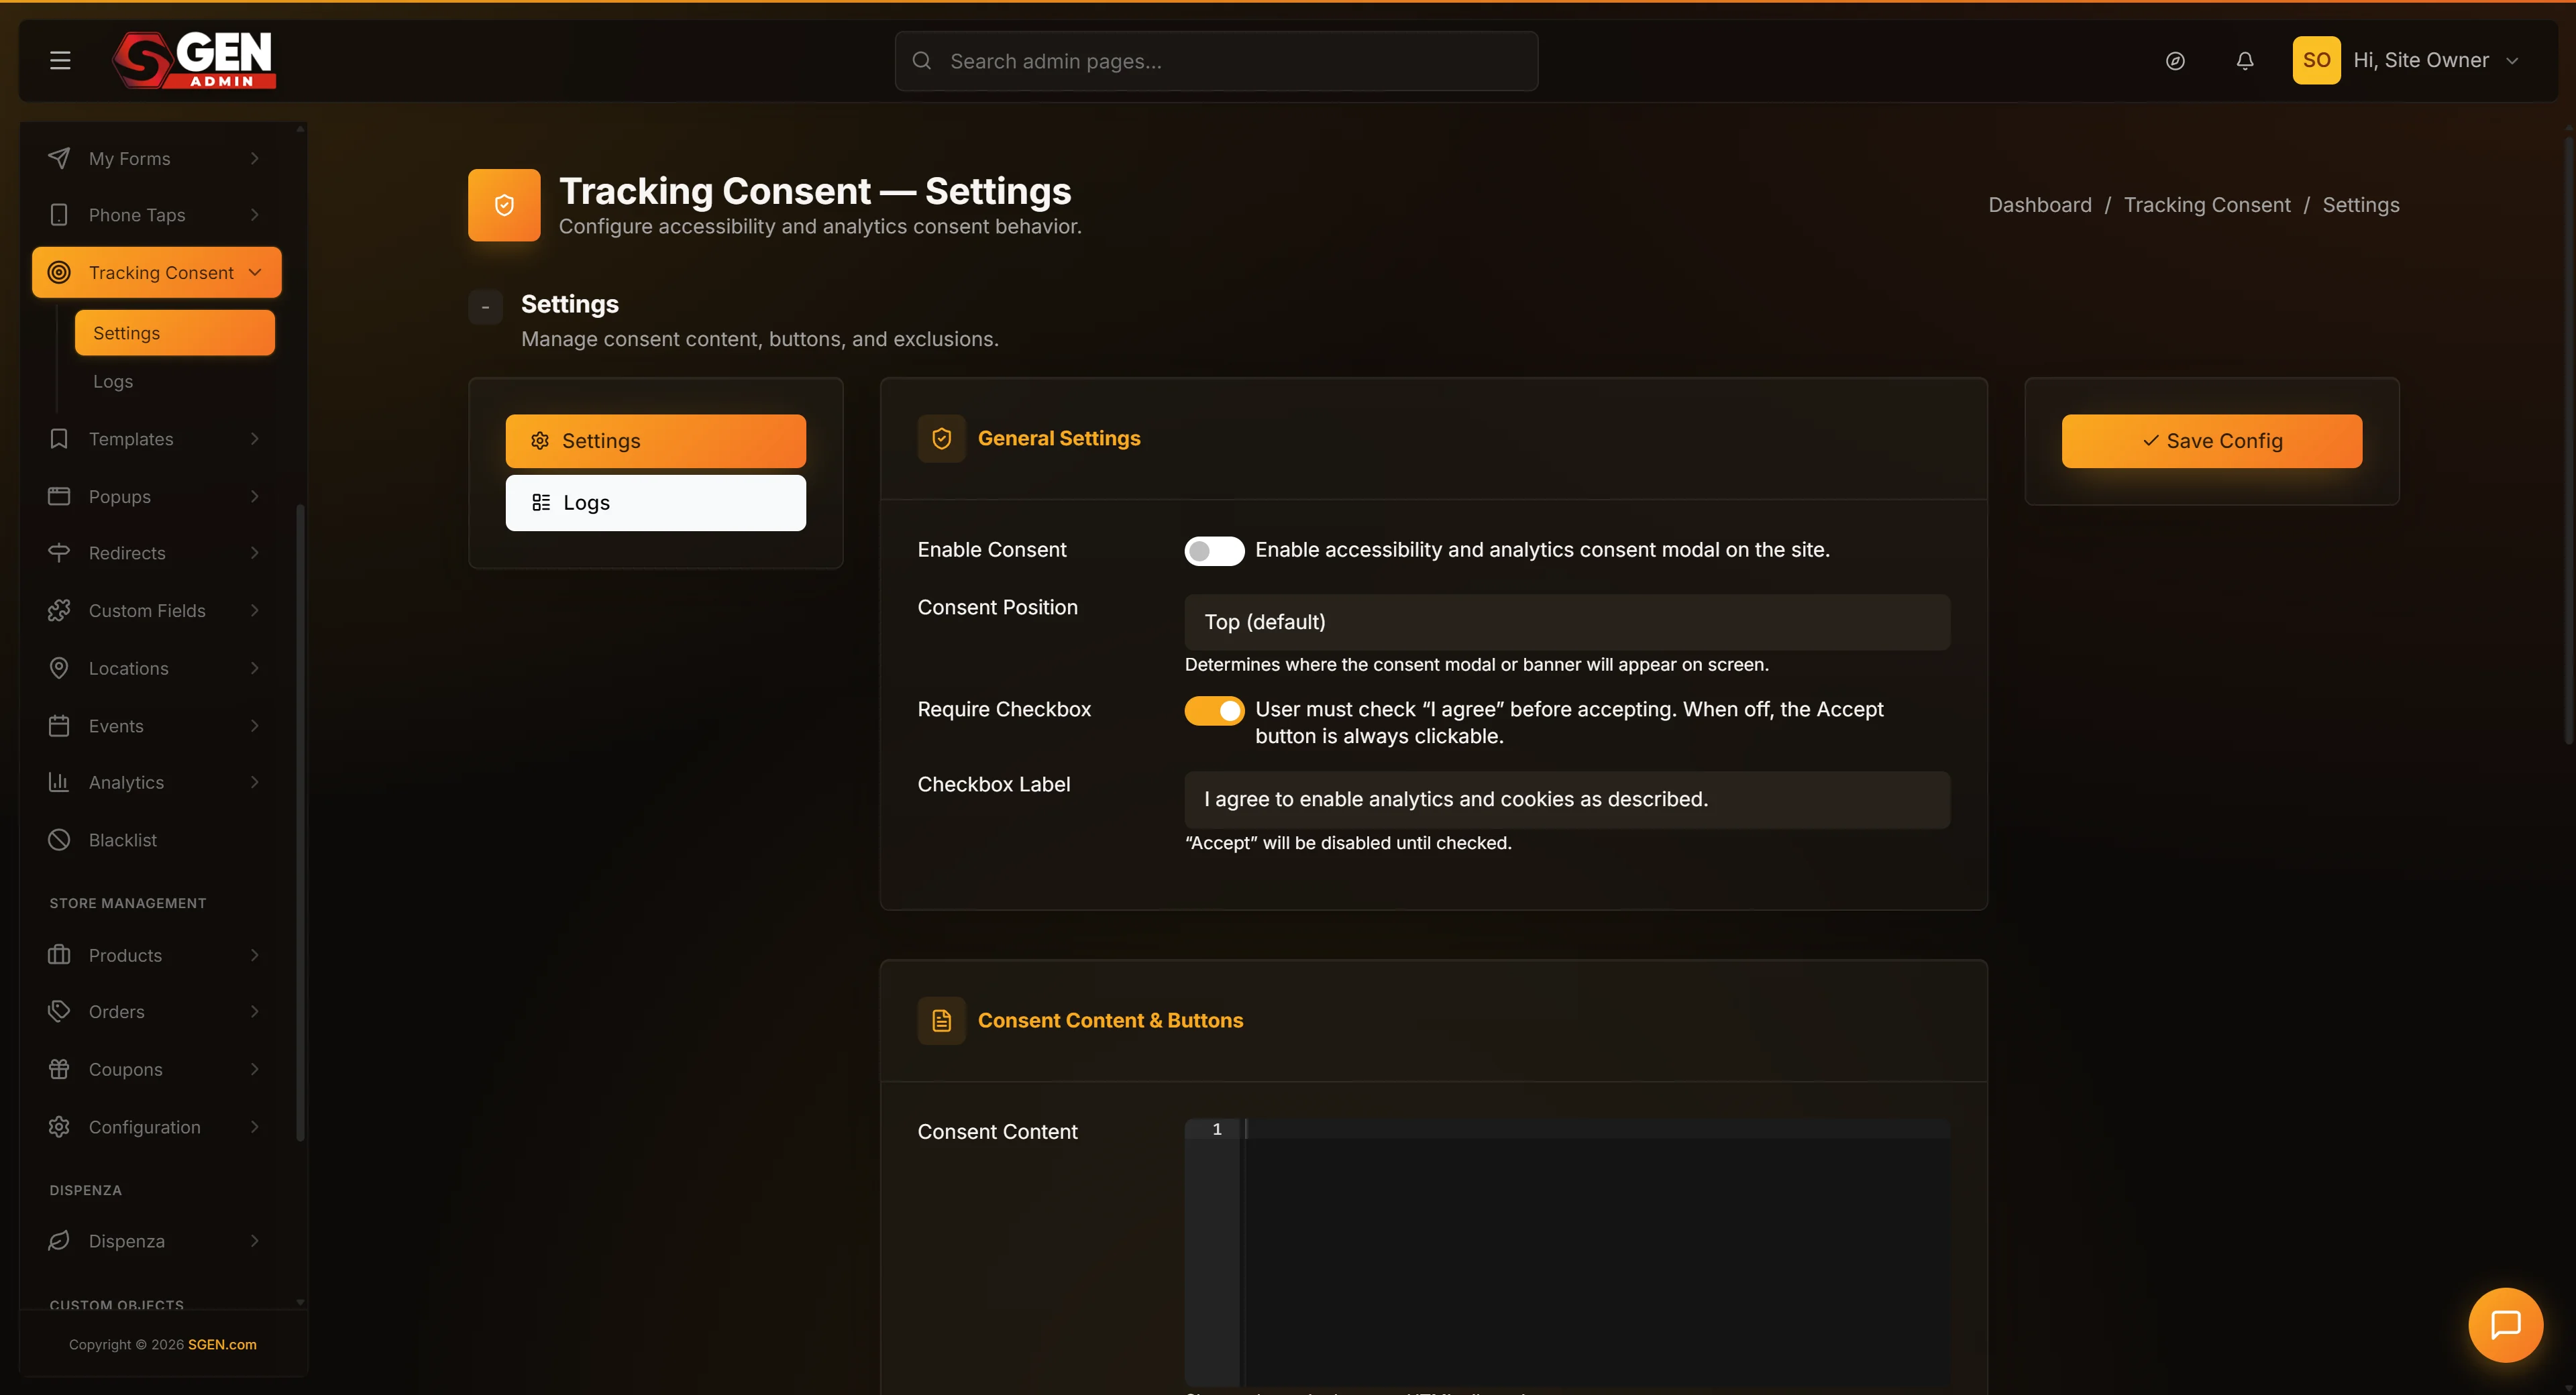Expand the Analytics submenu chevron
This screenshot has width=2576, height=1395.
tap(255, 782)
